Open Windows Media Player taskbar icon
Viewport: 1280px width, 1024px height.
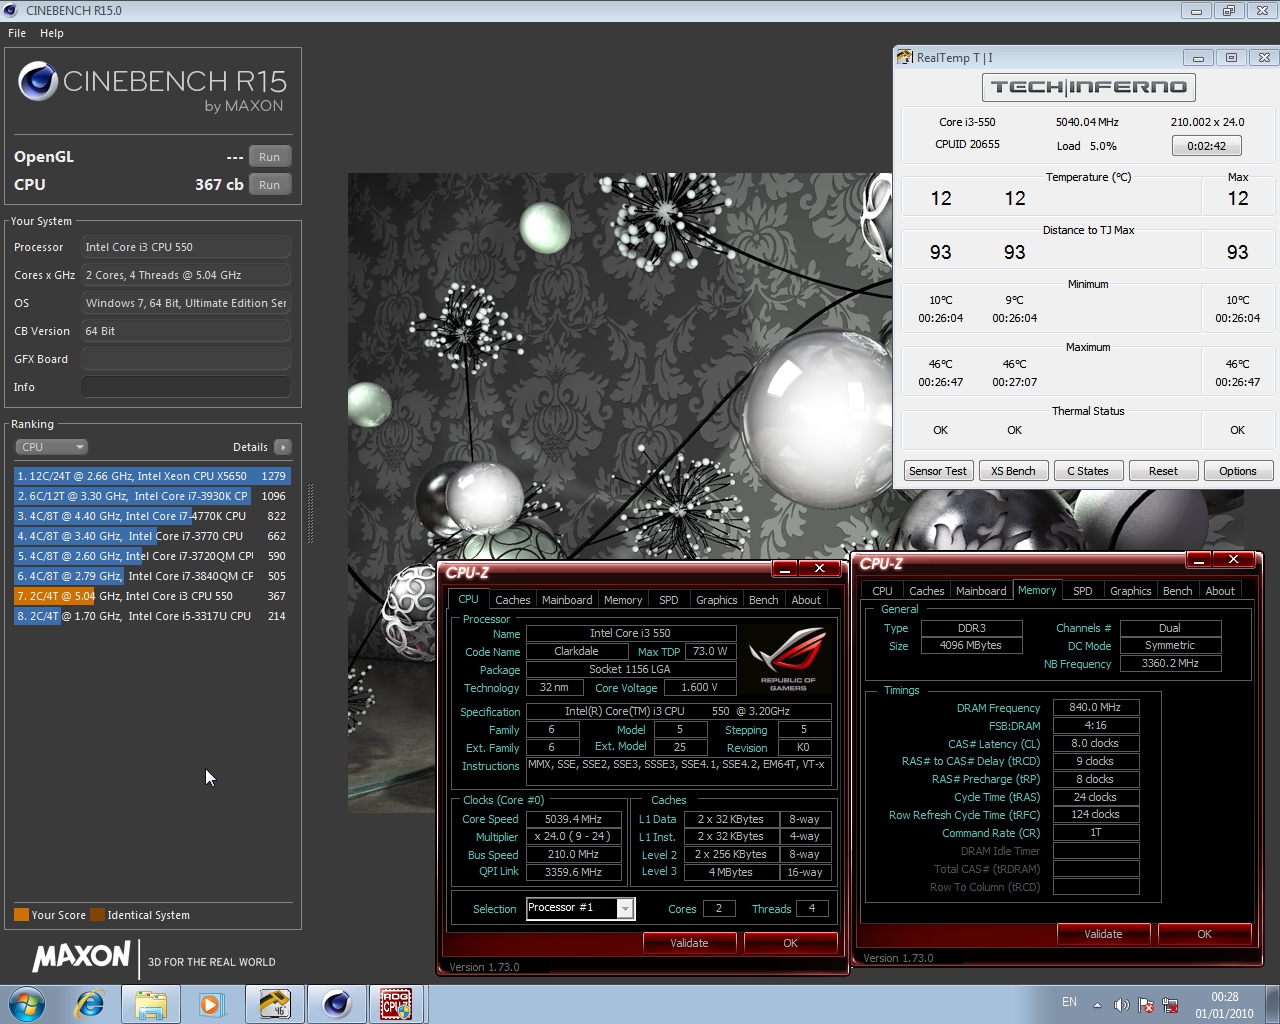pyautogui.click(x=211, y=1003)
